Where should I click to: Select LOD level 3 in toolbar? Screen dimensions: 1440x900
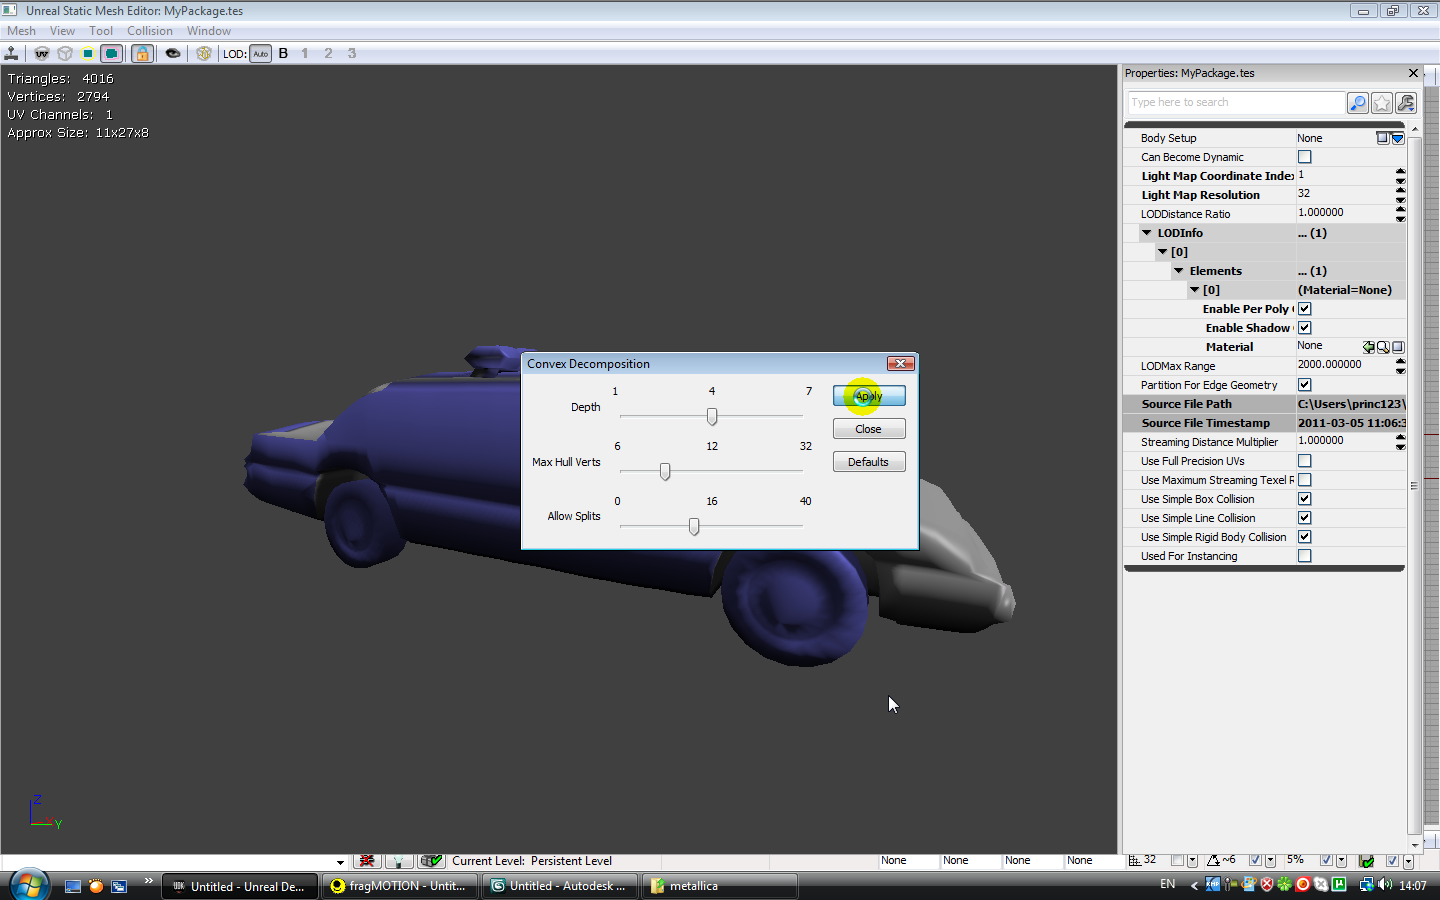click(352, 53)
